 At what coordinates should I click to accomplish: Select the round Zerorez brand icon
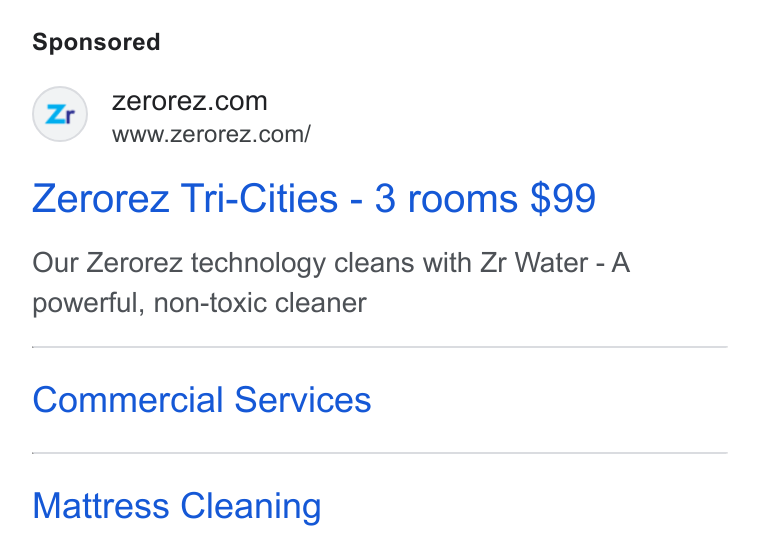click(60, 114)
